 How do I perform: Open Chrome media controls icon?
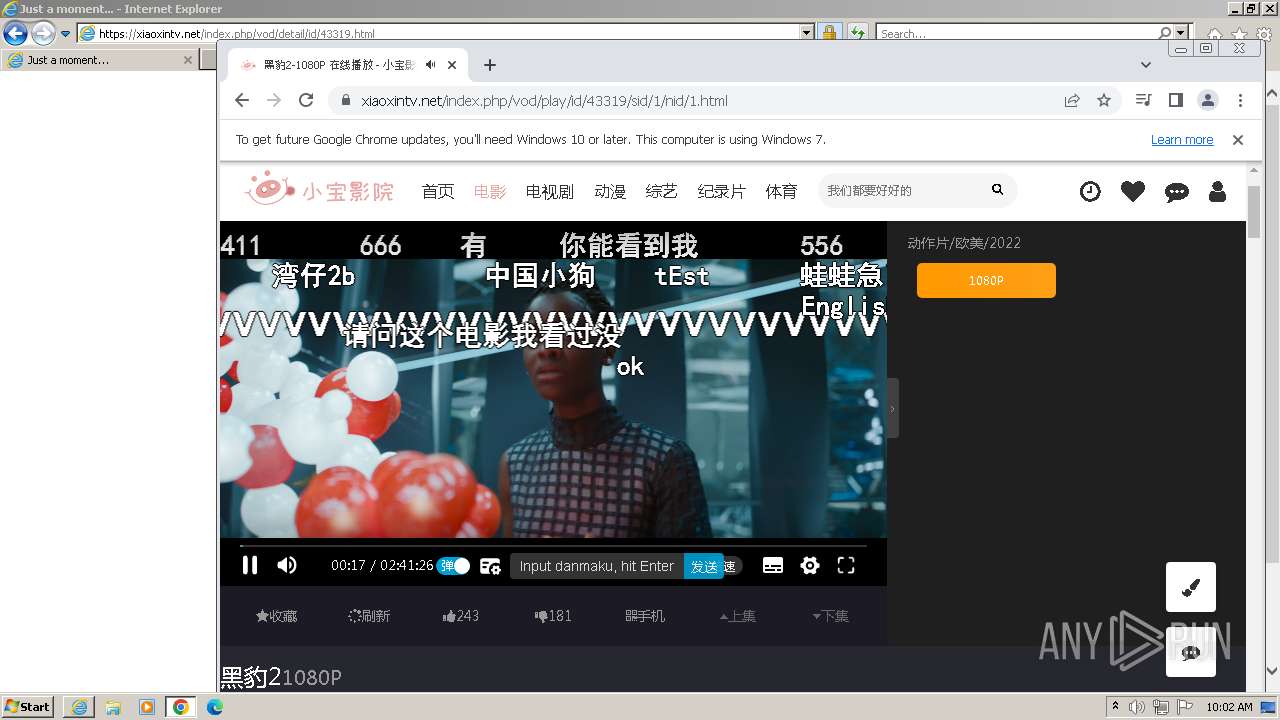point(1144,100)
